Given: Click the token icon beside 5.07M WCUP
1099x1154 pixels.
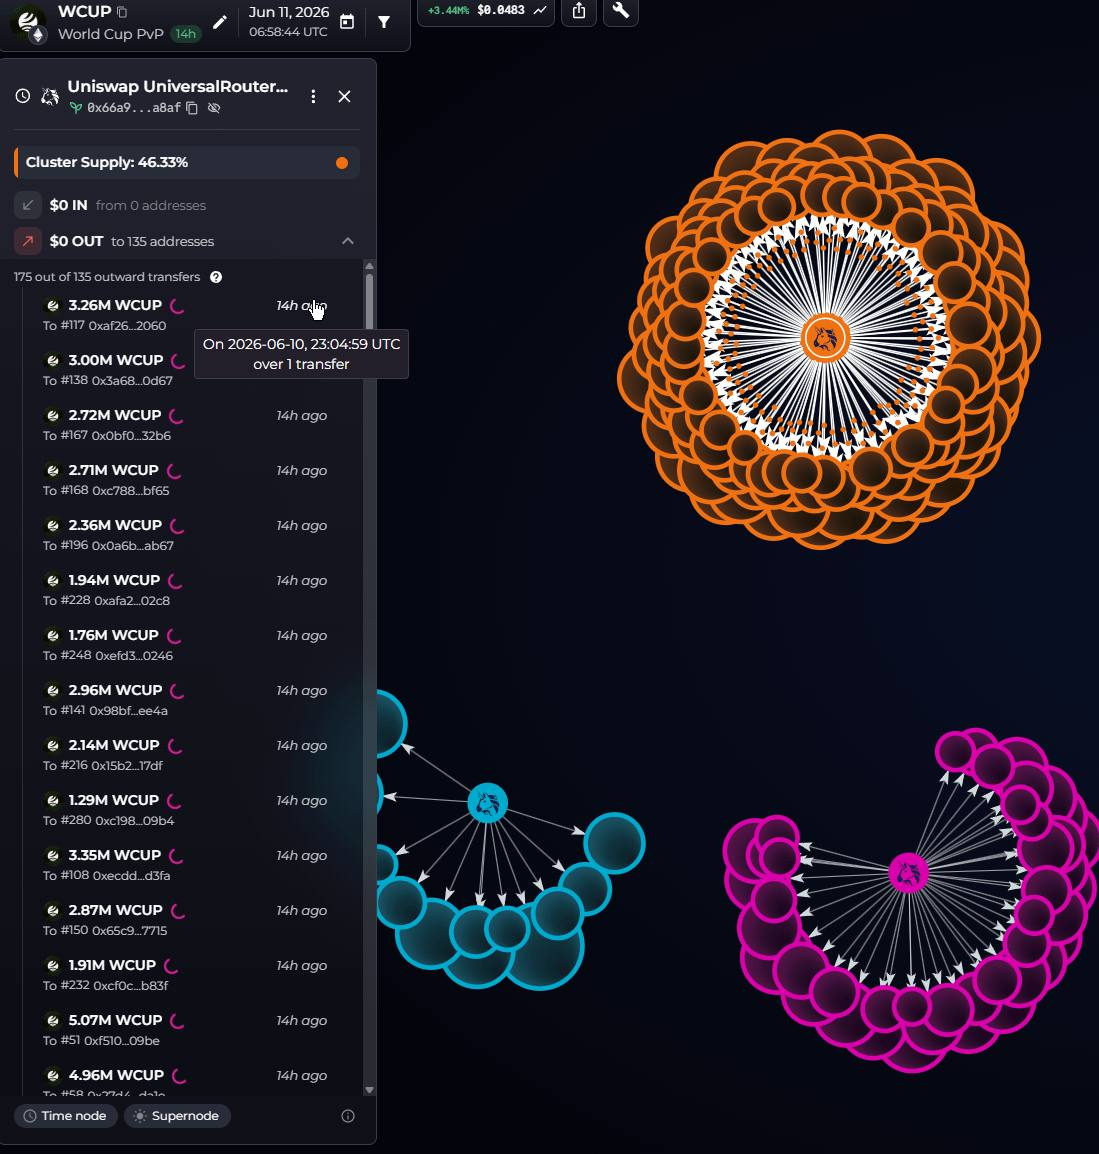Looking at the screenshot, I should 53,1021.
